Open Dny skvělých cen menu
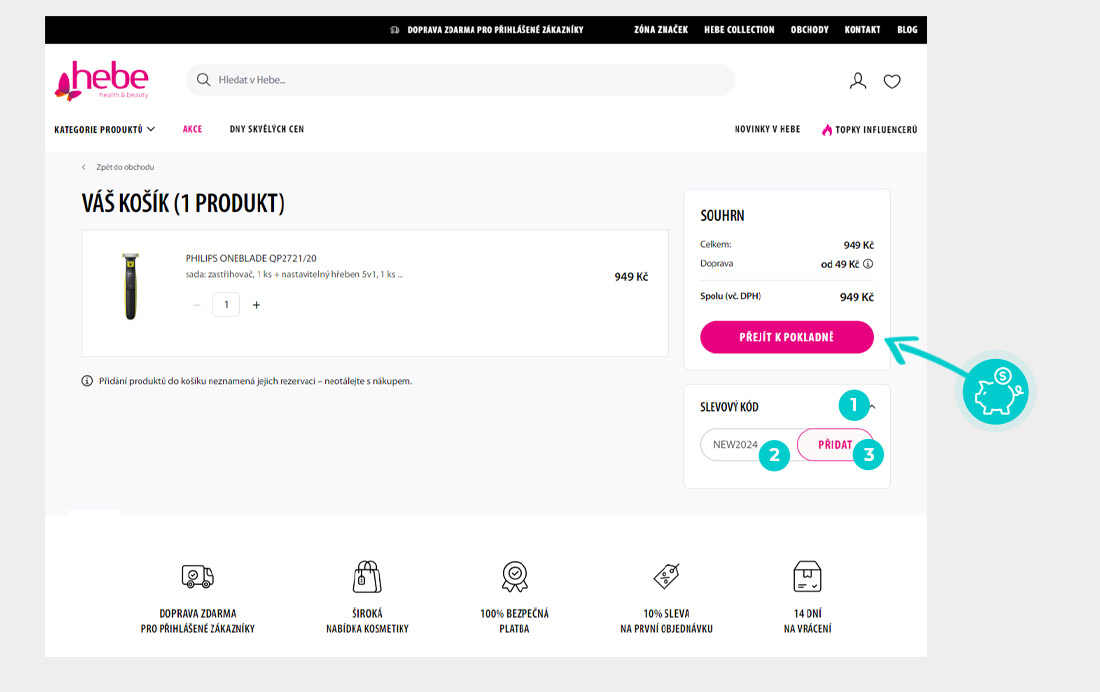Screen dimensions: 1100x692 (267, 129)
